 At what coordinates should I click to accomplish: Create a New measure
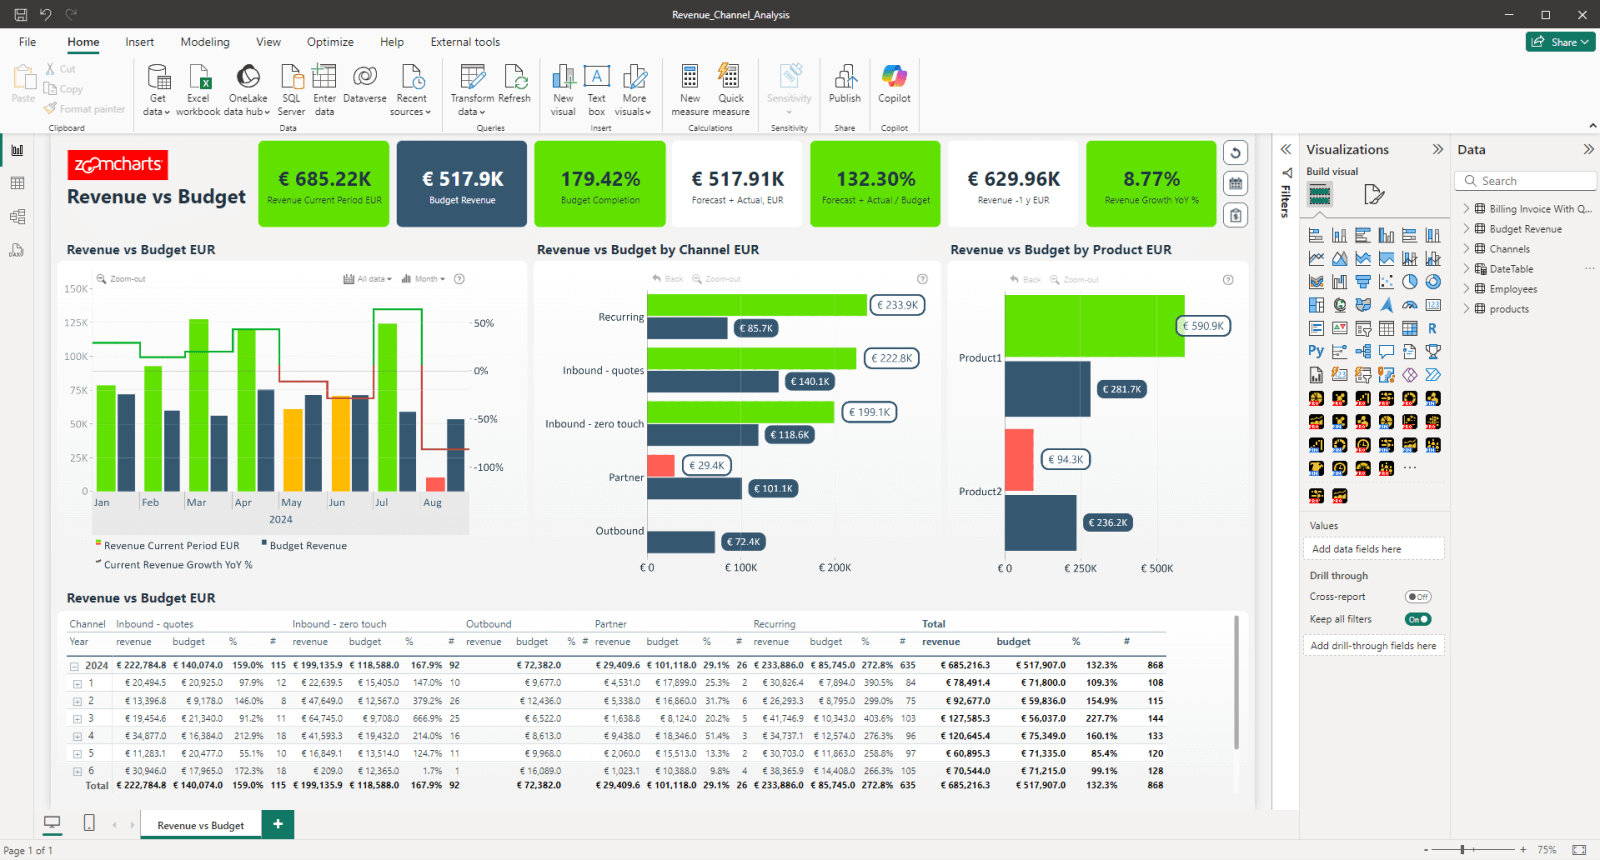coord(690,90)
